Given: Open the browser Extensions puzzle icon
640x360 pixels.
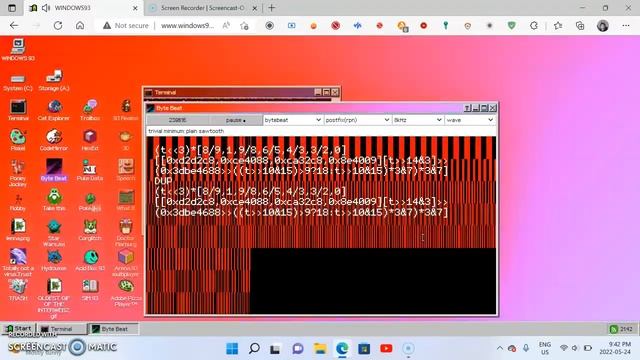Looking at the screenshot, I should coord(534,25).
